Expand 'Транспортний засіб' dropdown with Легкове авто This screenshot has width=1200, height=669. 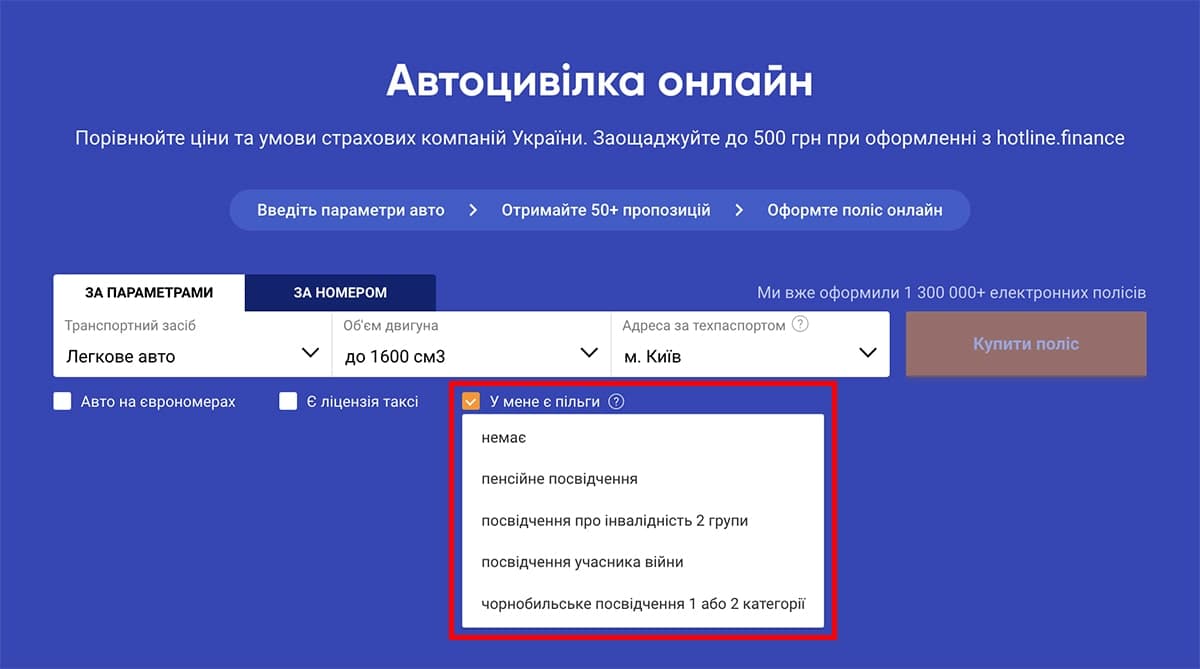[x=192, y=344]
